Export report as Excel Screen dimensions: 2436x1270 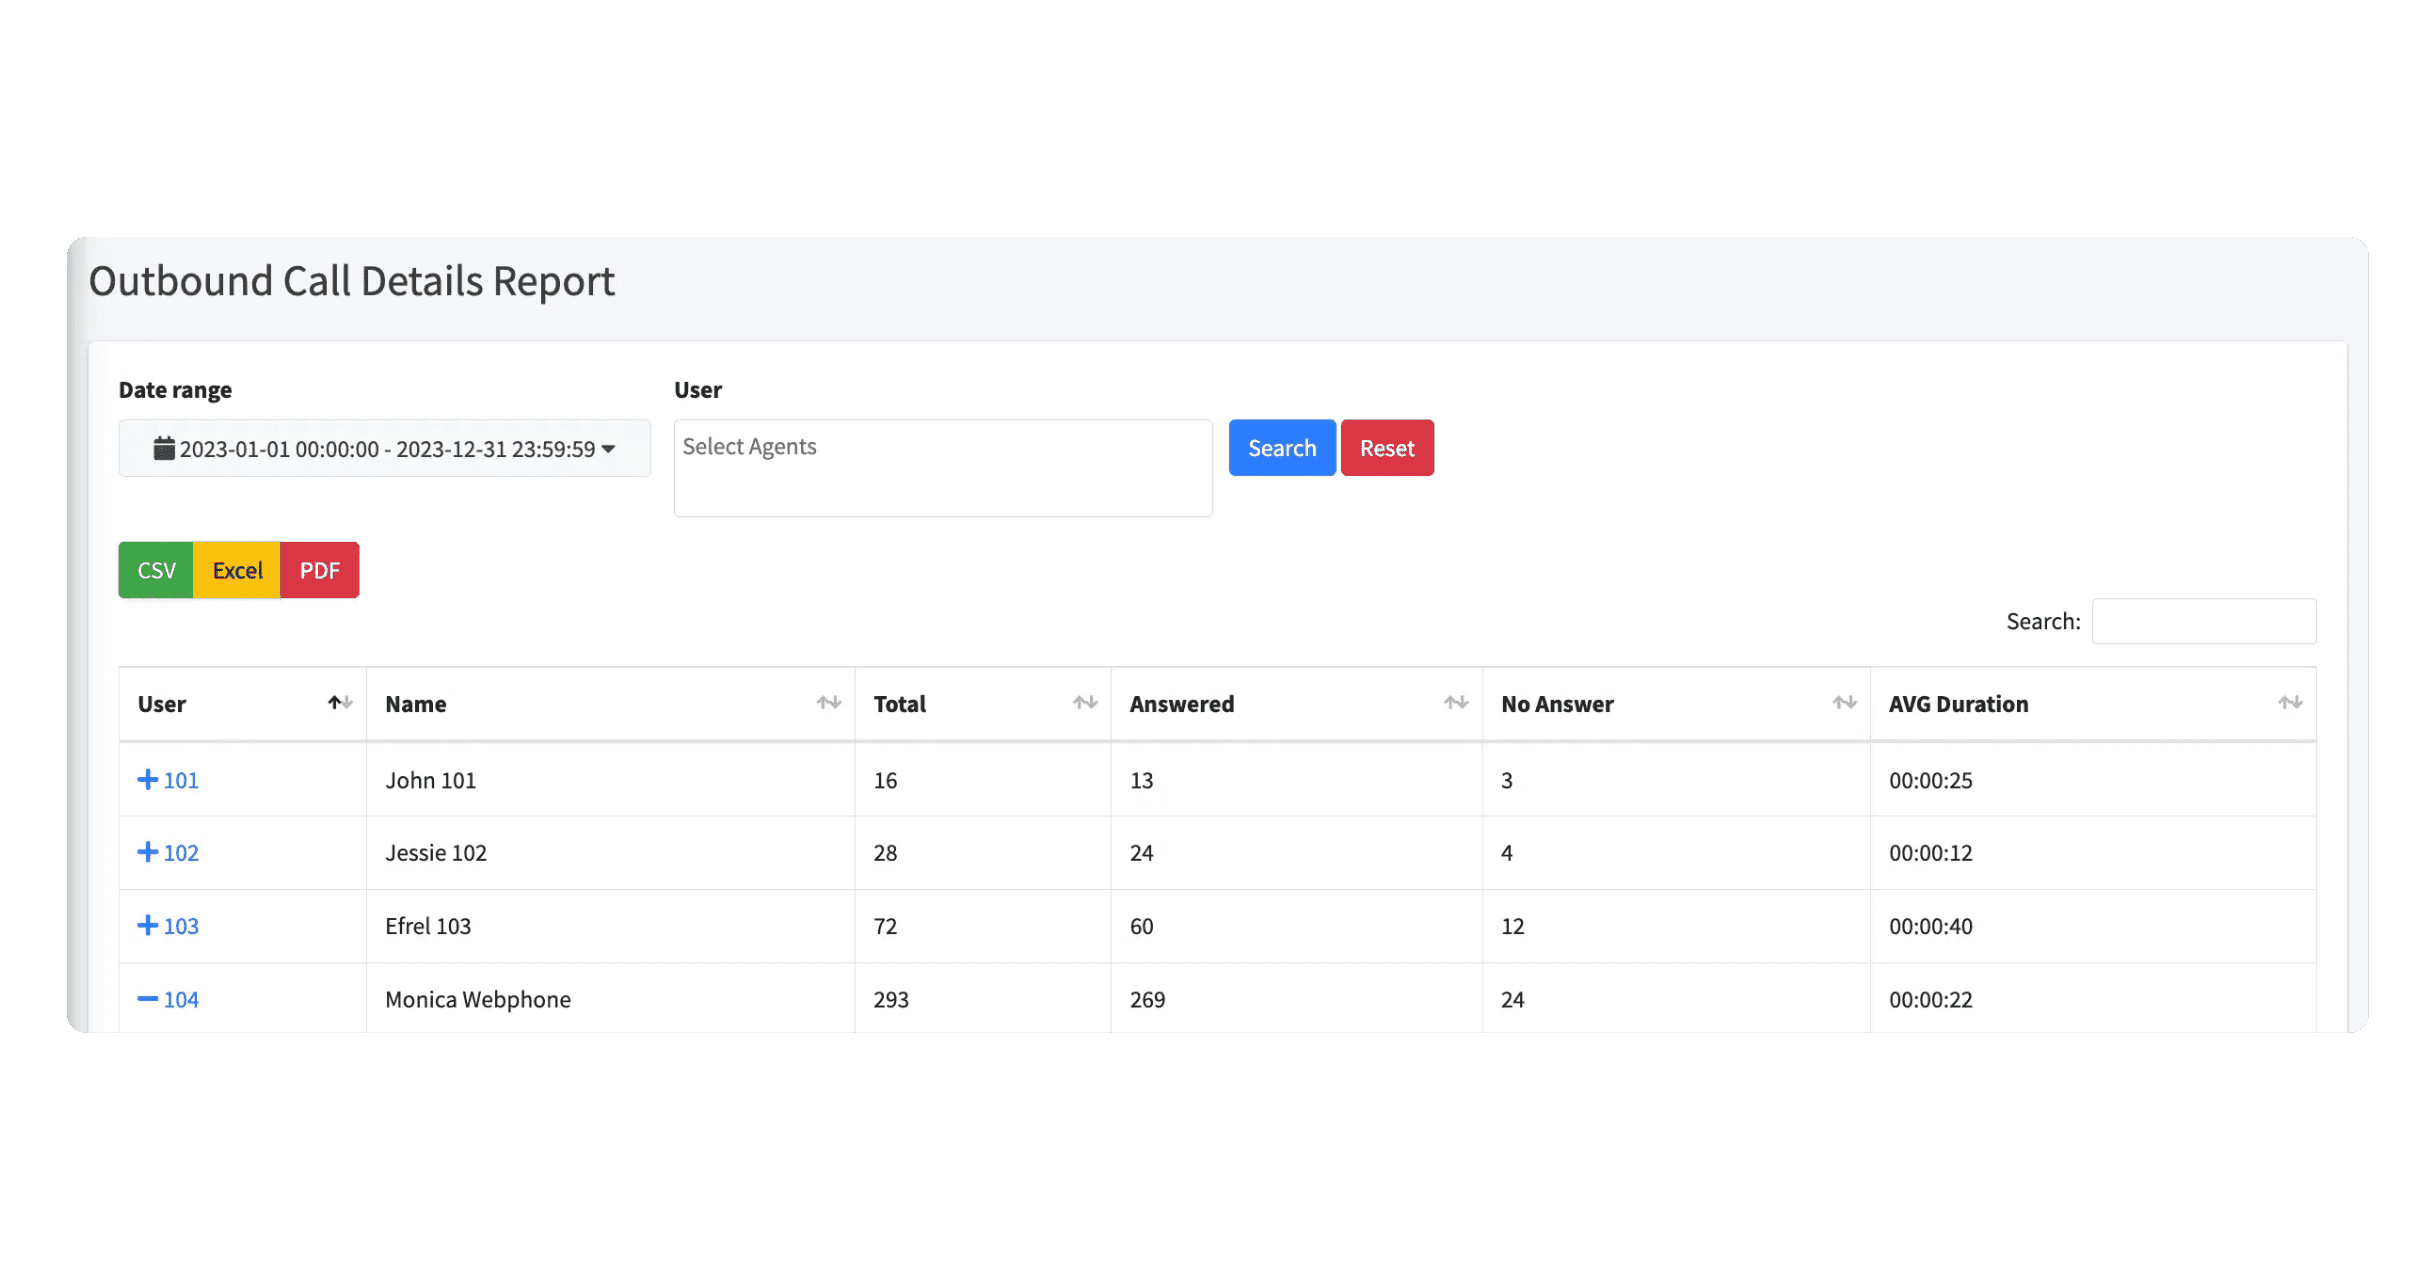(237, 570)
